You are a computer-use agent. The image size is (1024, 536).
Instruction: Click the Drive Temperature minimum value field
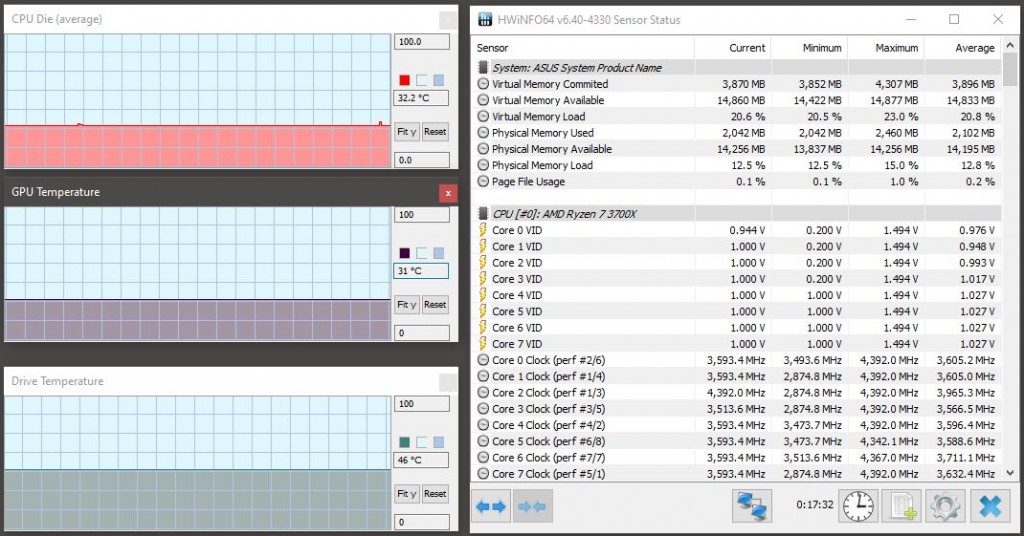(x=421, y=522)
